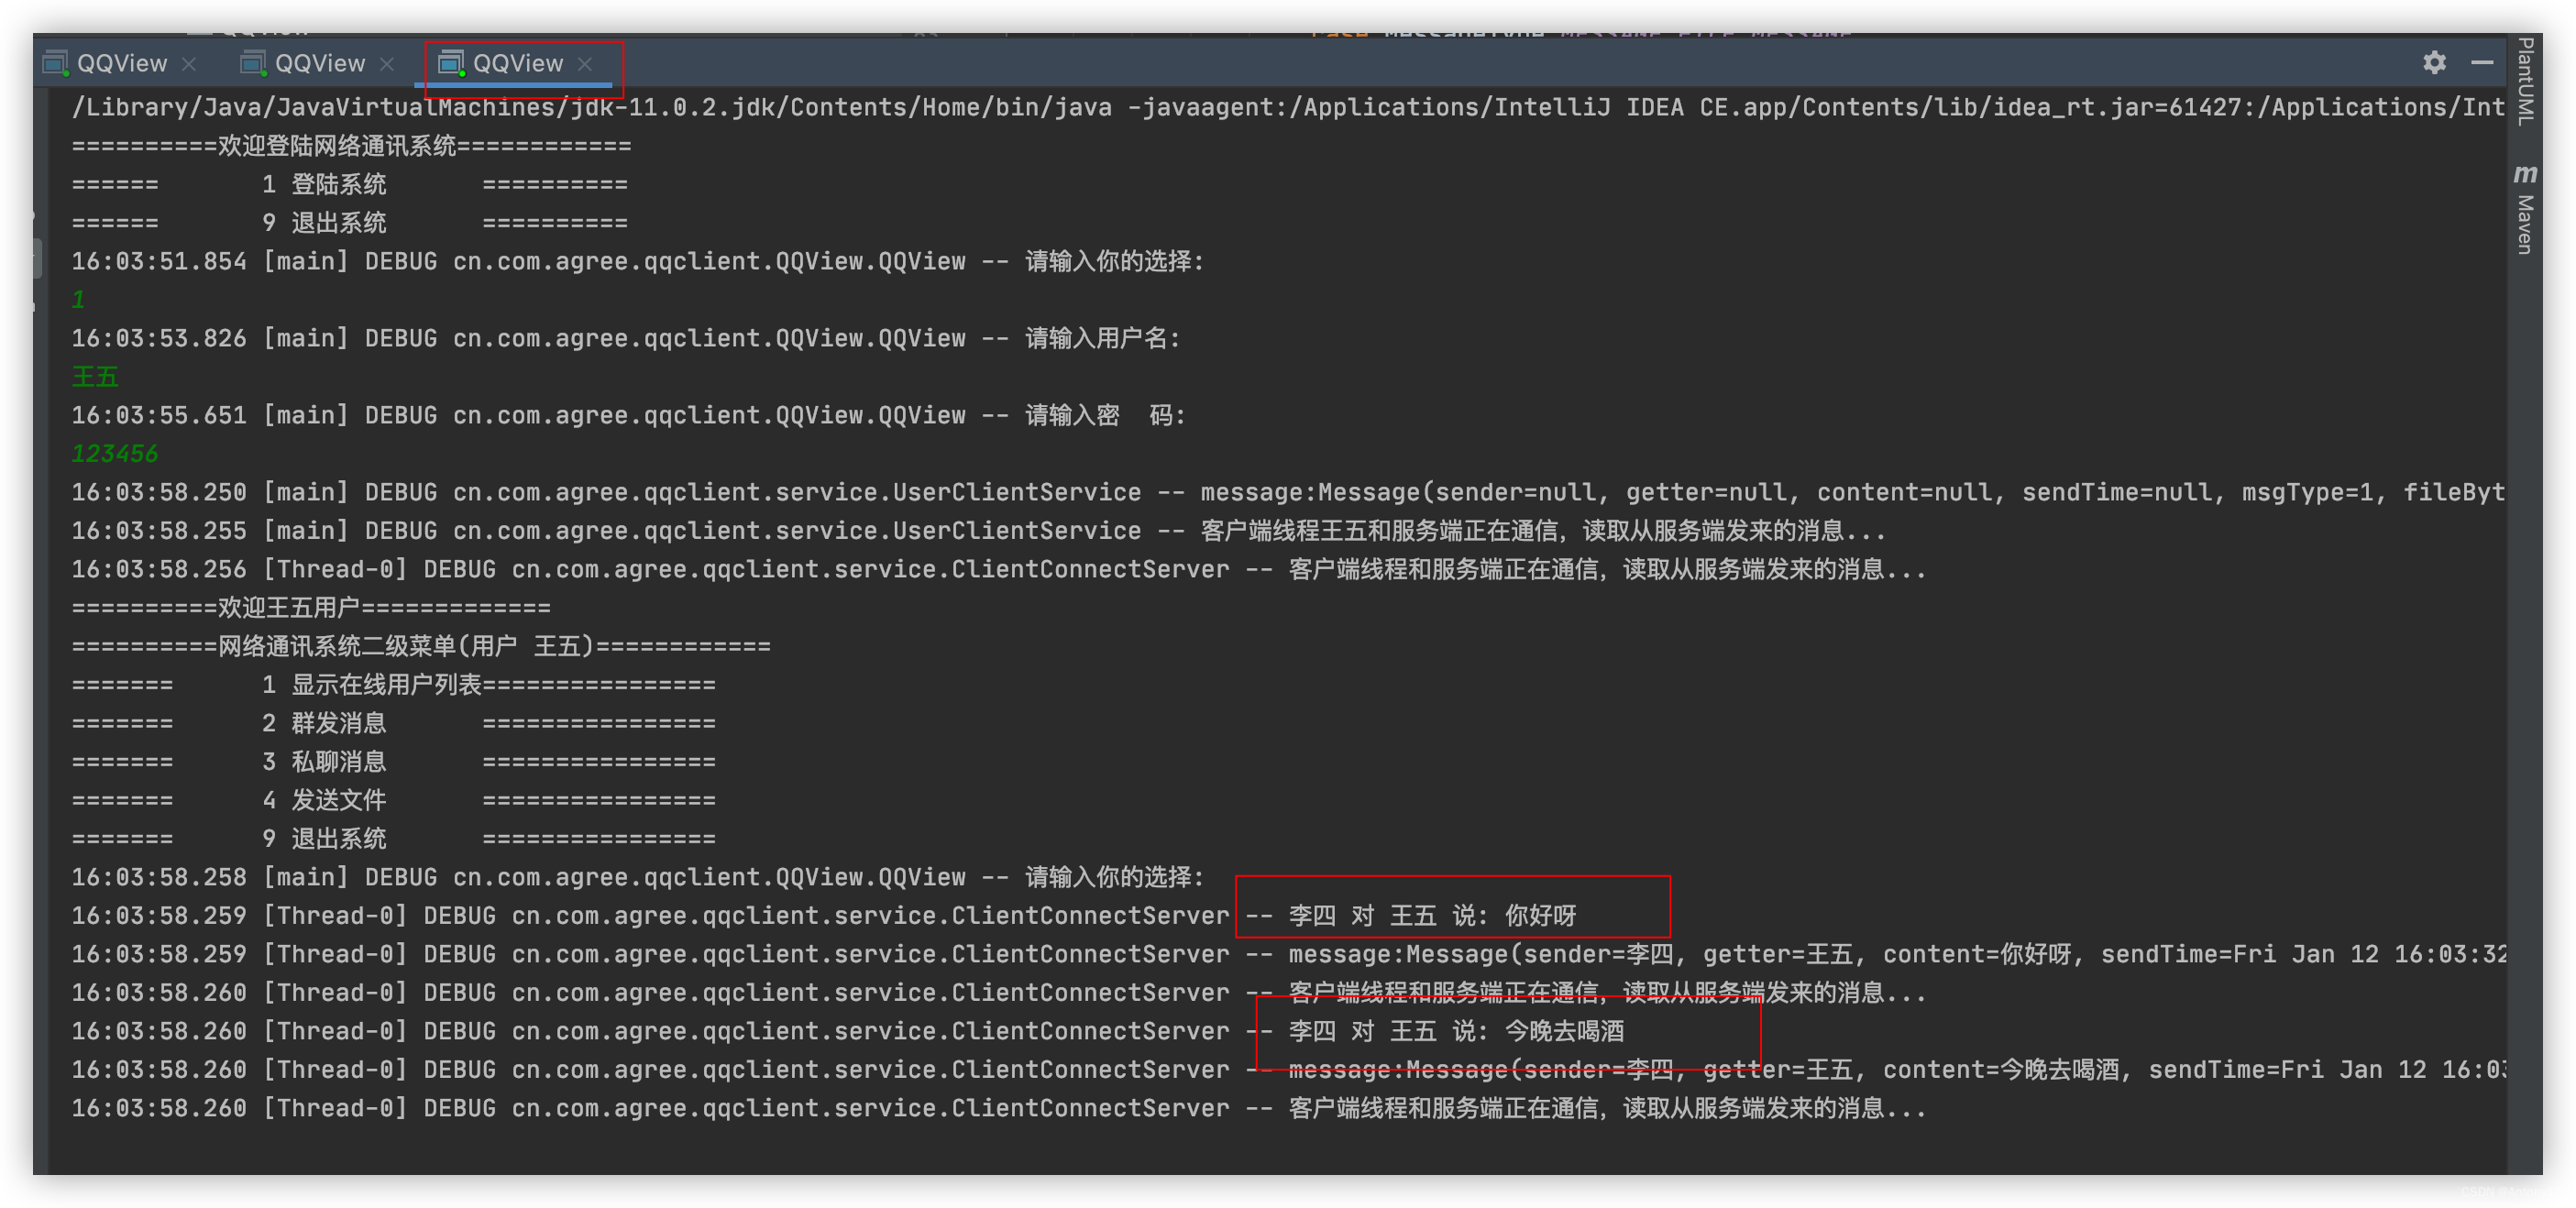This screenshot has width=2576, height=1208.
Task: Click the third QQView tab
Action: [x=516, y=62]
